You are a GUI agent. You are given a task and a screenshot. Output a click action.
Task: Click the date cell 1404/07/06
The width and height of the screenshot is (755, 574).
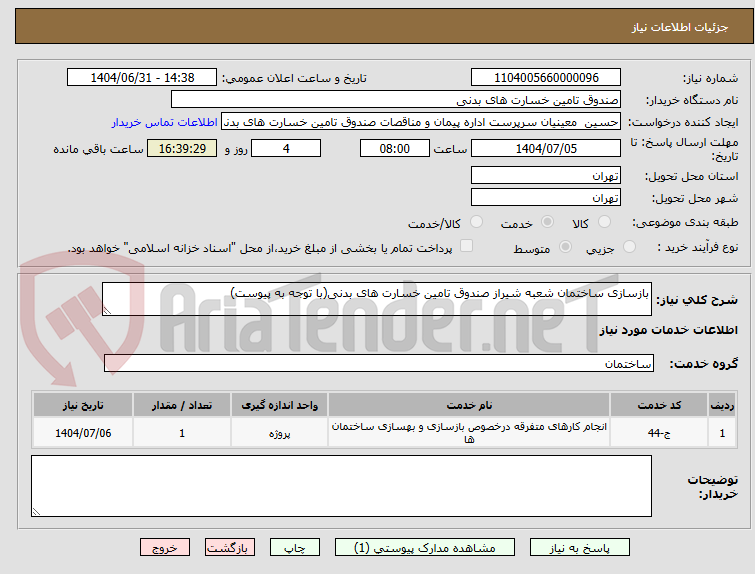click(x=83, y=432)
